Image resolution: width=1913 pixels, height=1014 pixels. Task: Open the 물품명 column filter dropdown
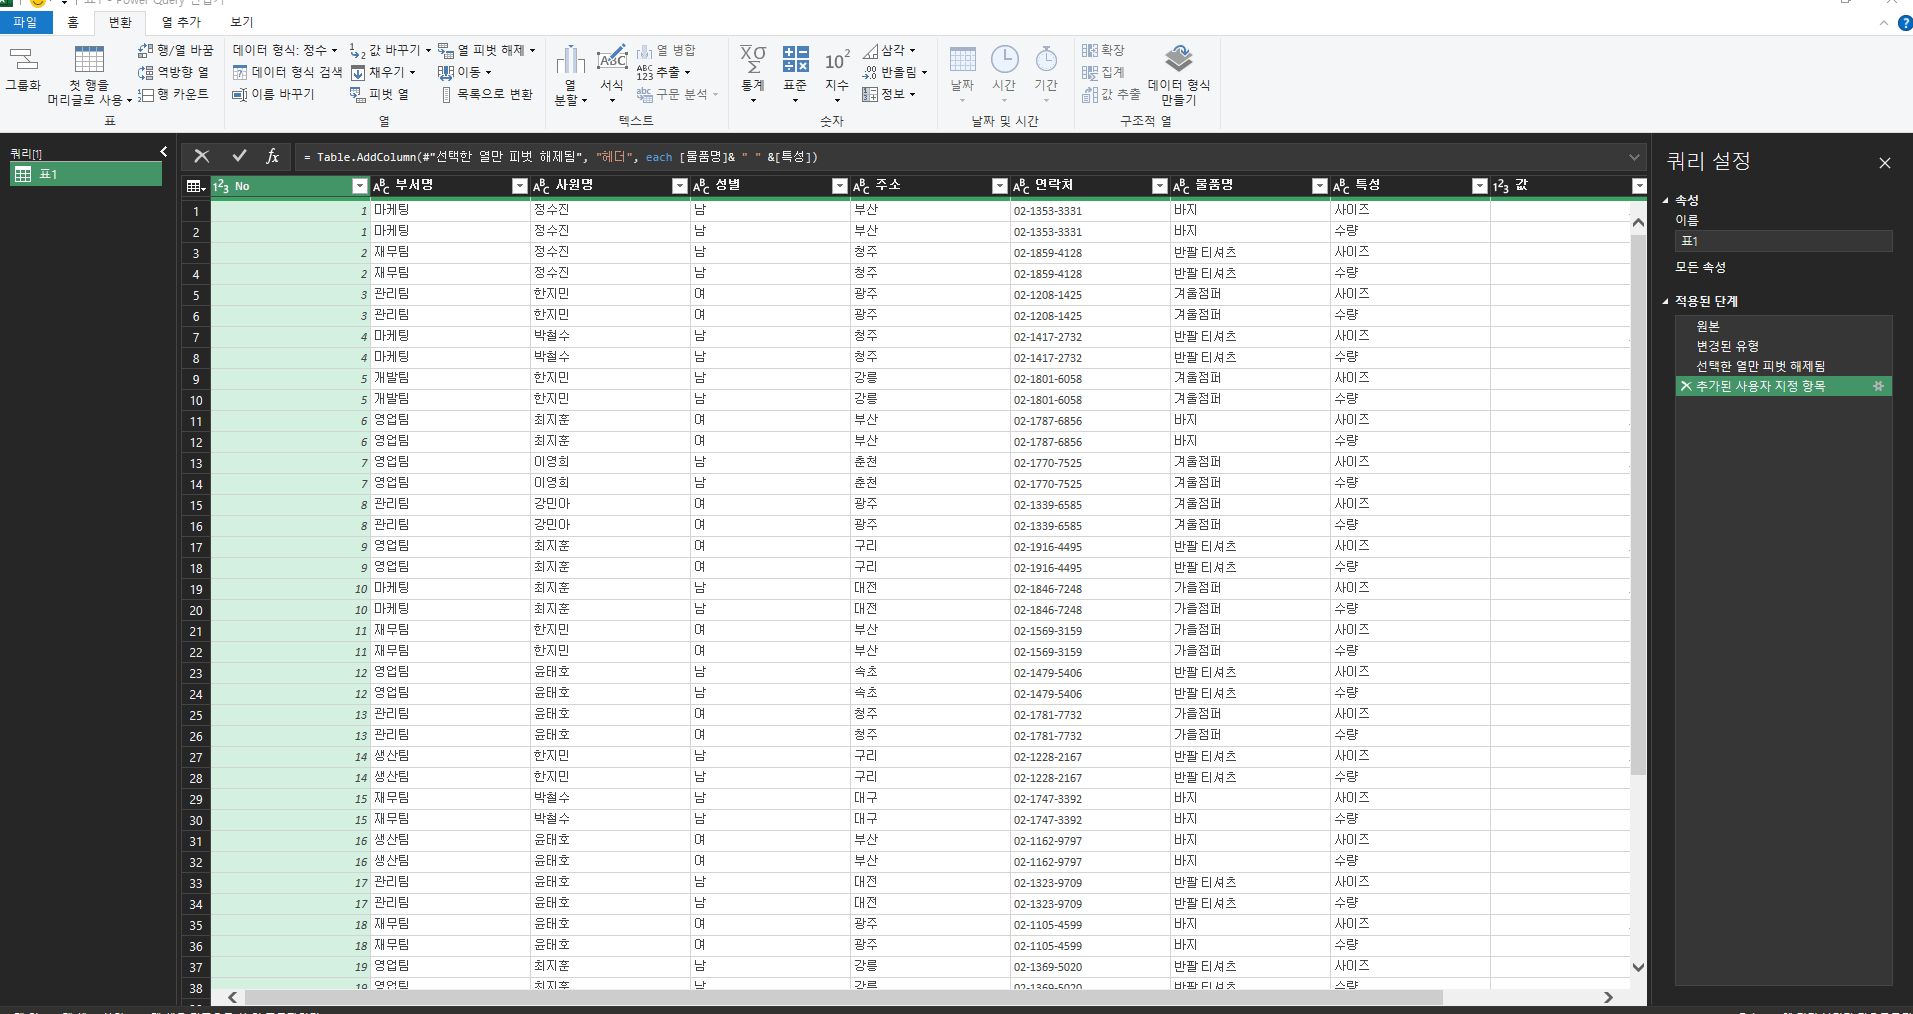(x=1319, y=186)
